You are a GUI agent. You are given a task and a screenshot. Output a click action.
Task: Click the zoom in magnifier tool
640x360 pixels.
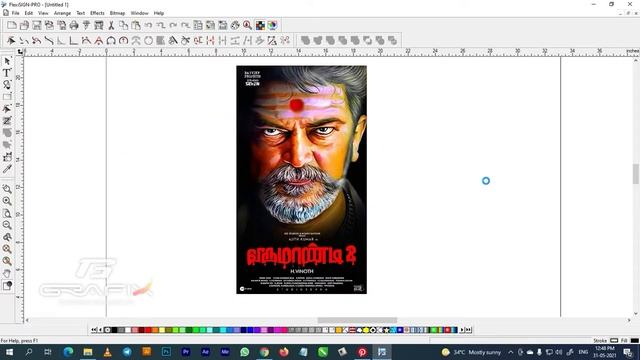(7, 201)
